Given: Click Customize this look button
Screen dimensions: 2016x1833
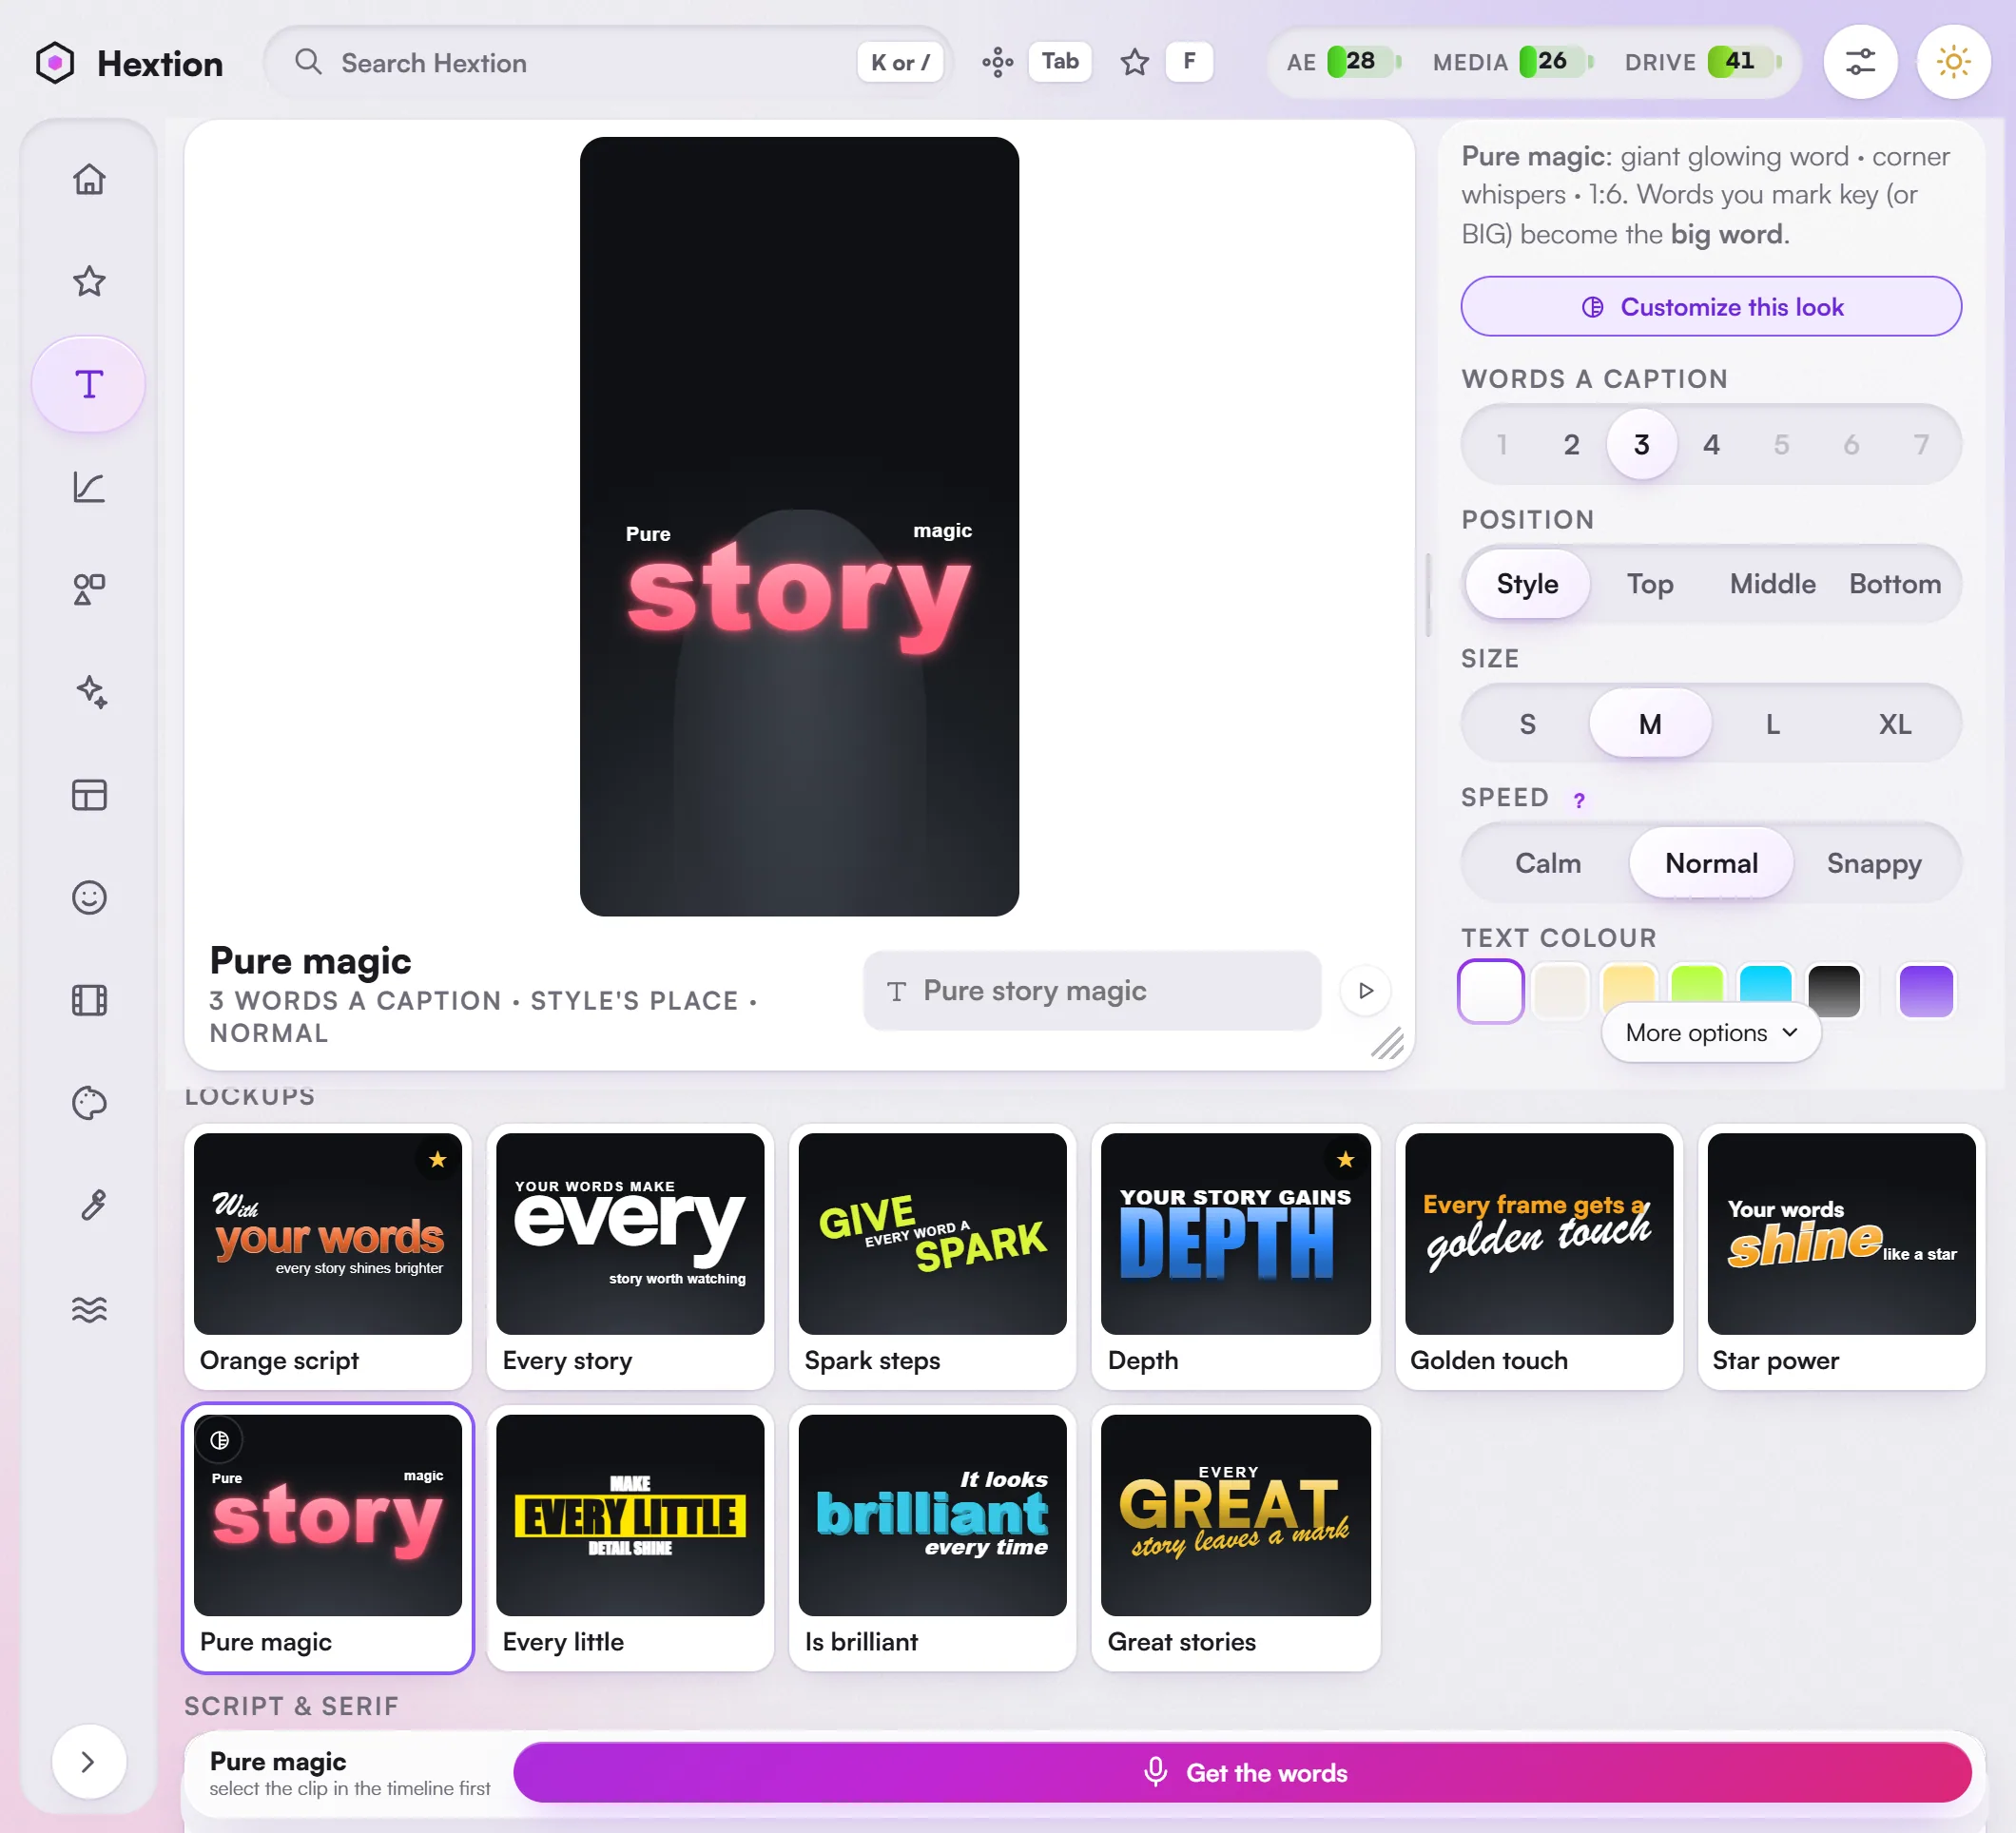Looking at the screenshot, I should pyautogui.click(x=1710, y=306).
